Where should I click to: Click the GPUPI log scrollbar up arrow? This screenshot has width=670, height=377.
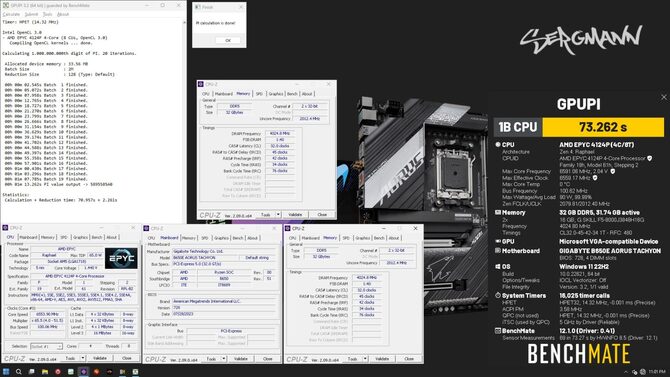184,22
